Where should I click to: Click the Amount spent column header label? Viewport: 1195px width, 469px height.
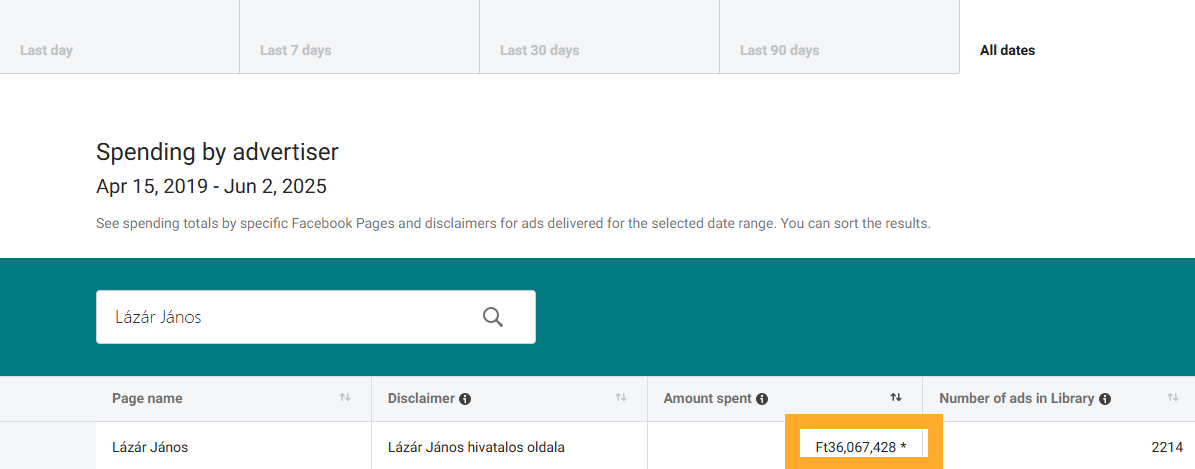pos(707,398)
